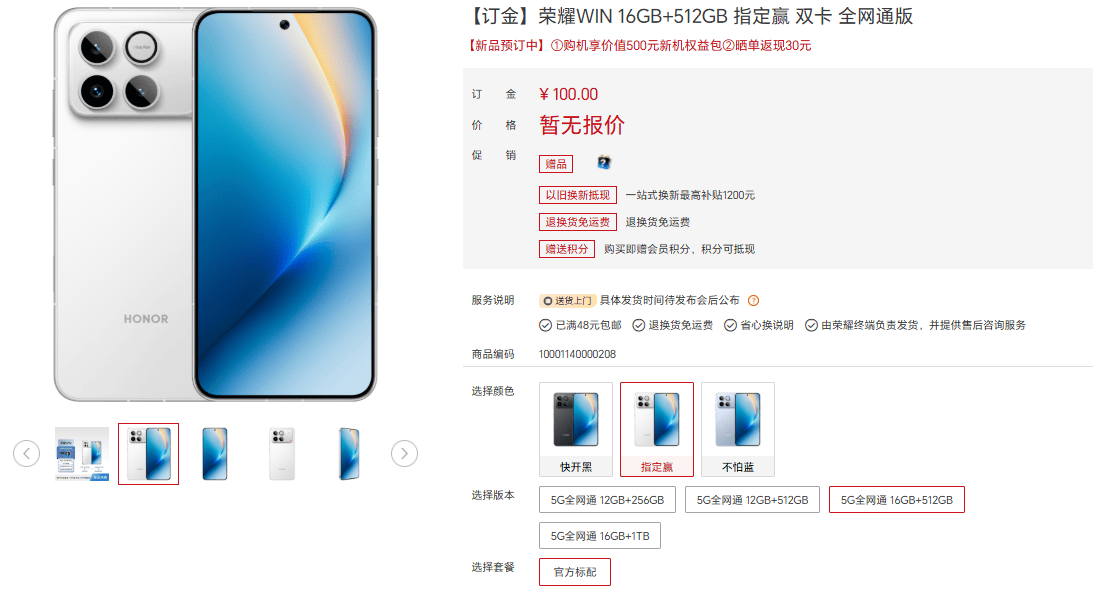
Task: Open the gift item icon next to 赠品
Action: click(604, 163)
